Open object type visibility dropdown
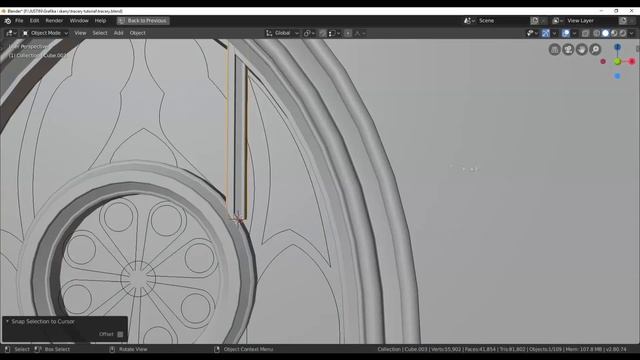 point(532,33)
